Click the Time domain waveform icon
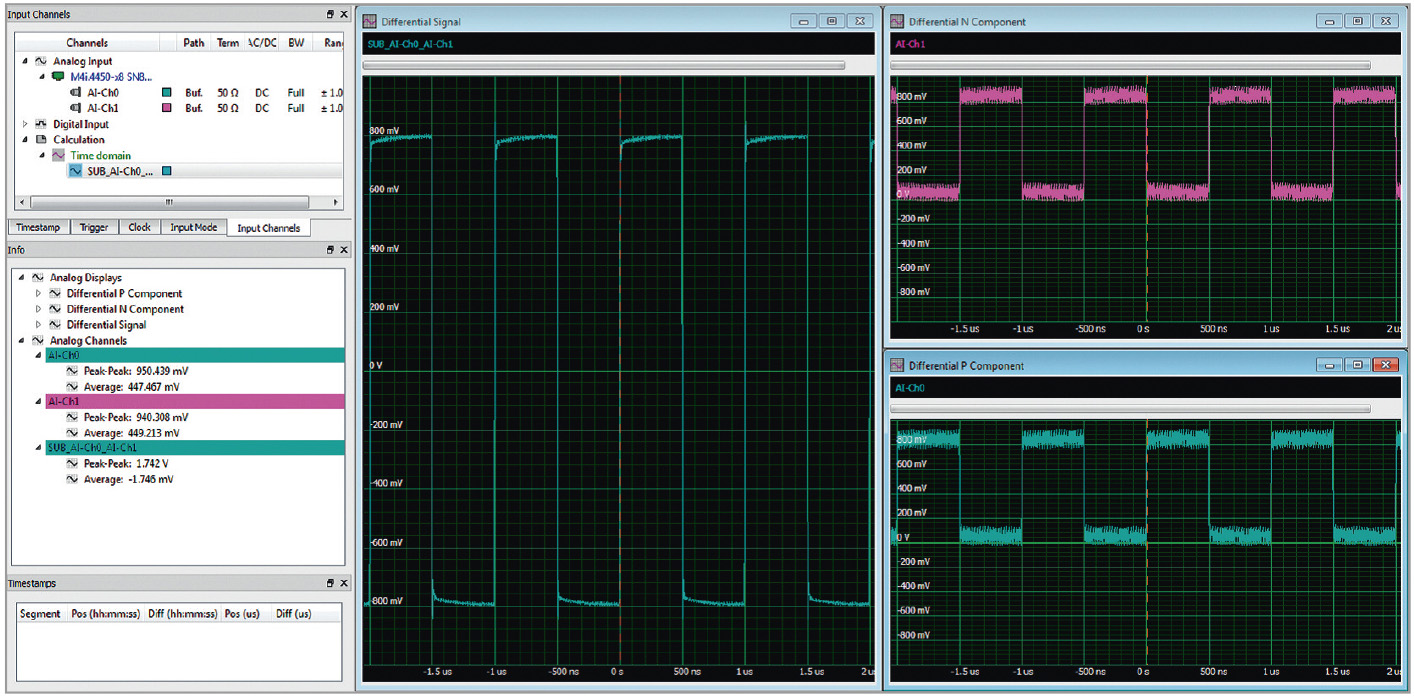The image size is (1414, 698). point(57,156)
